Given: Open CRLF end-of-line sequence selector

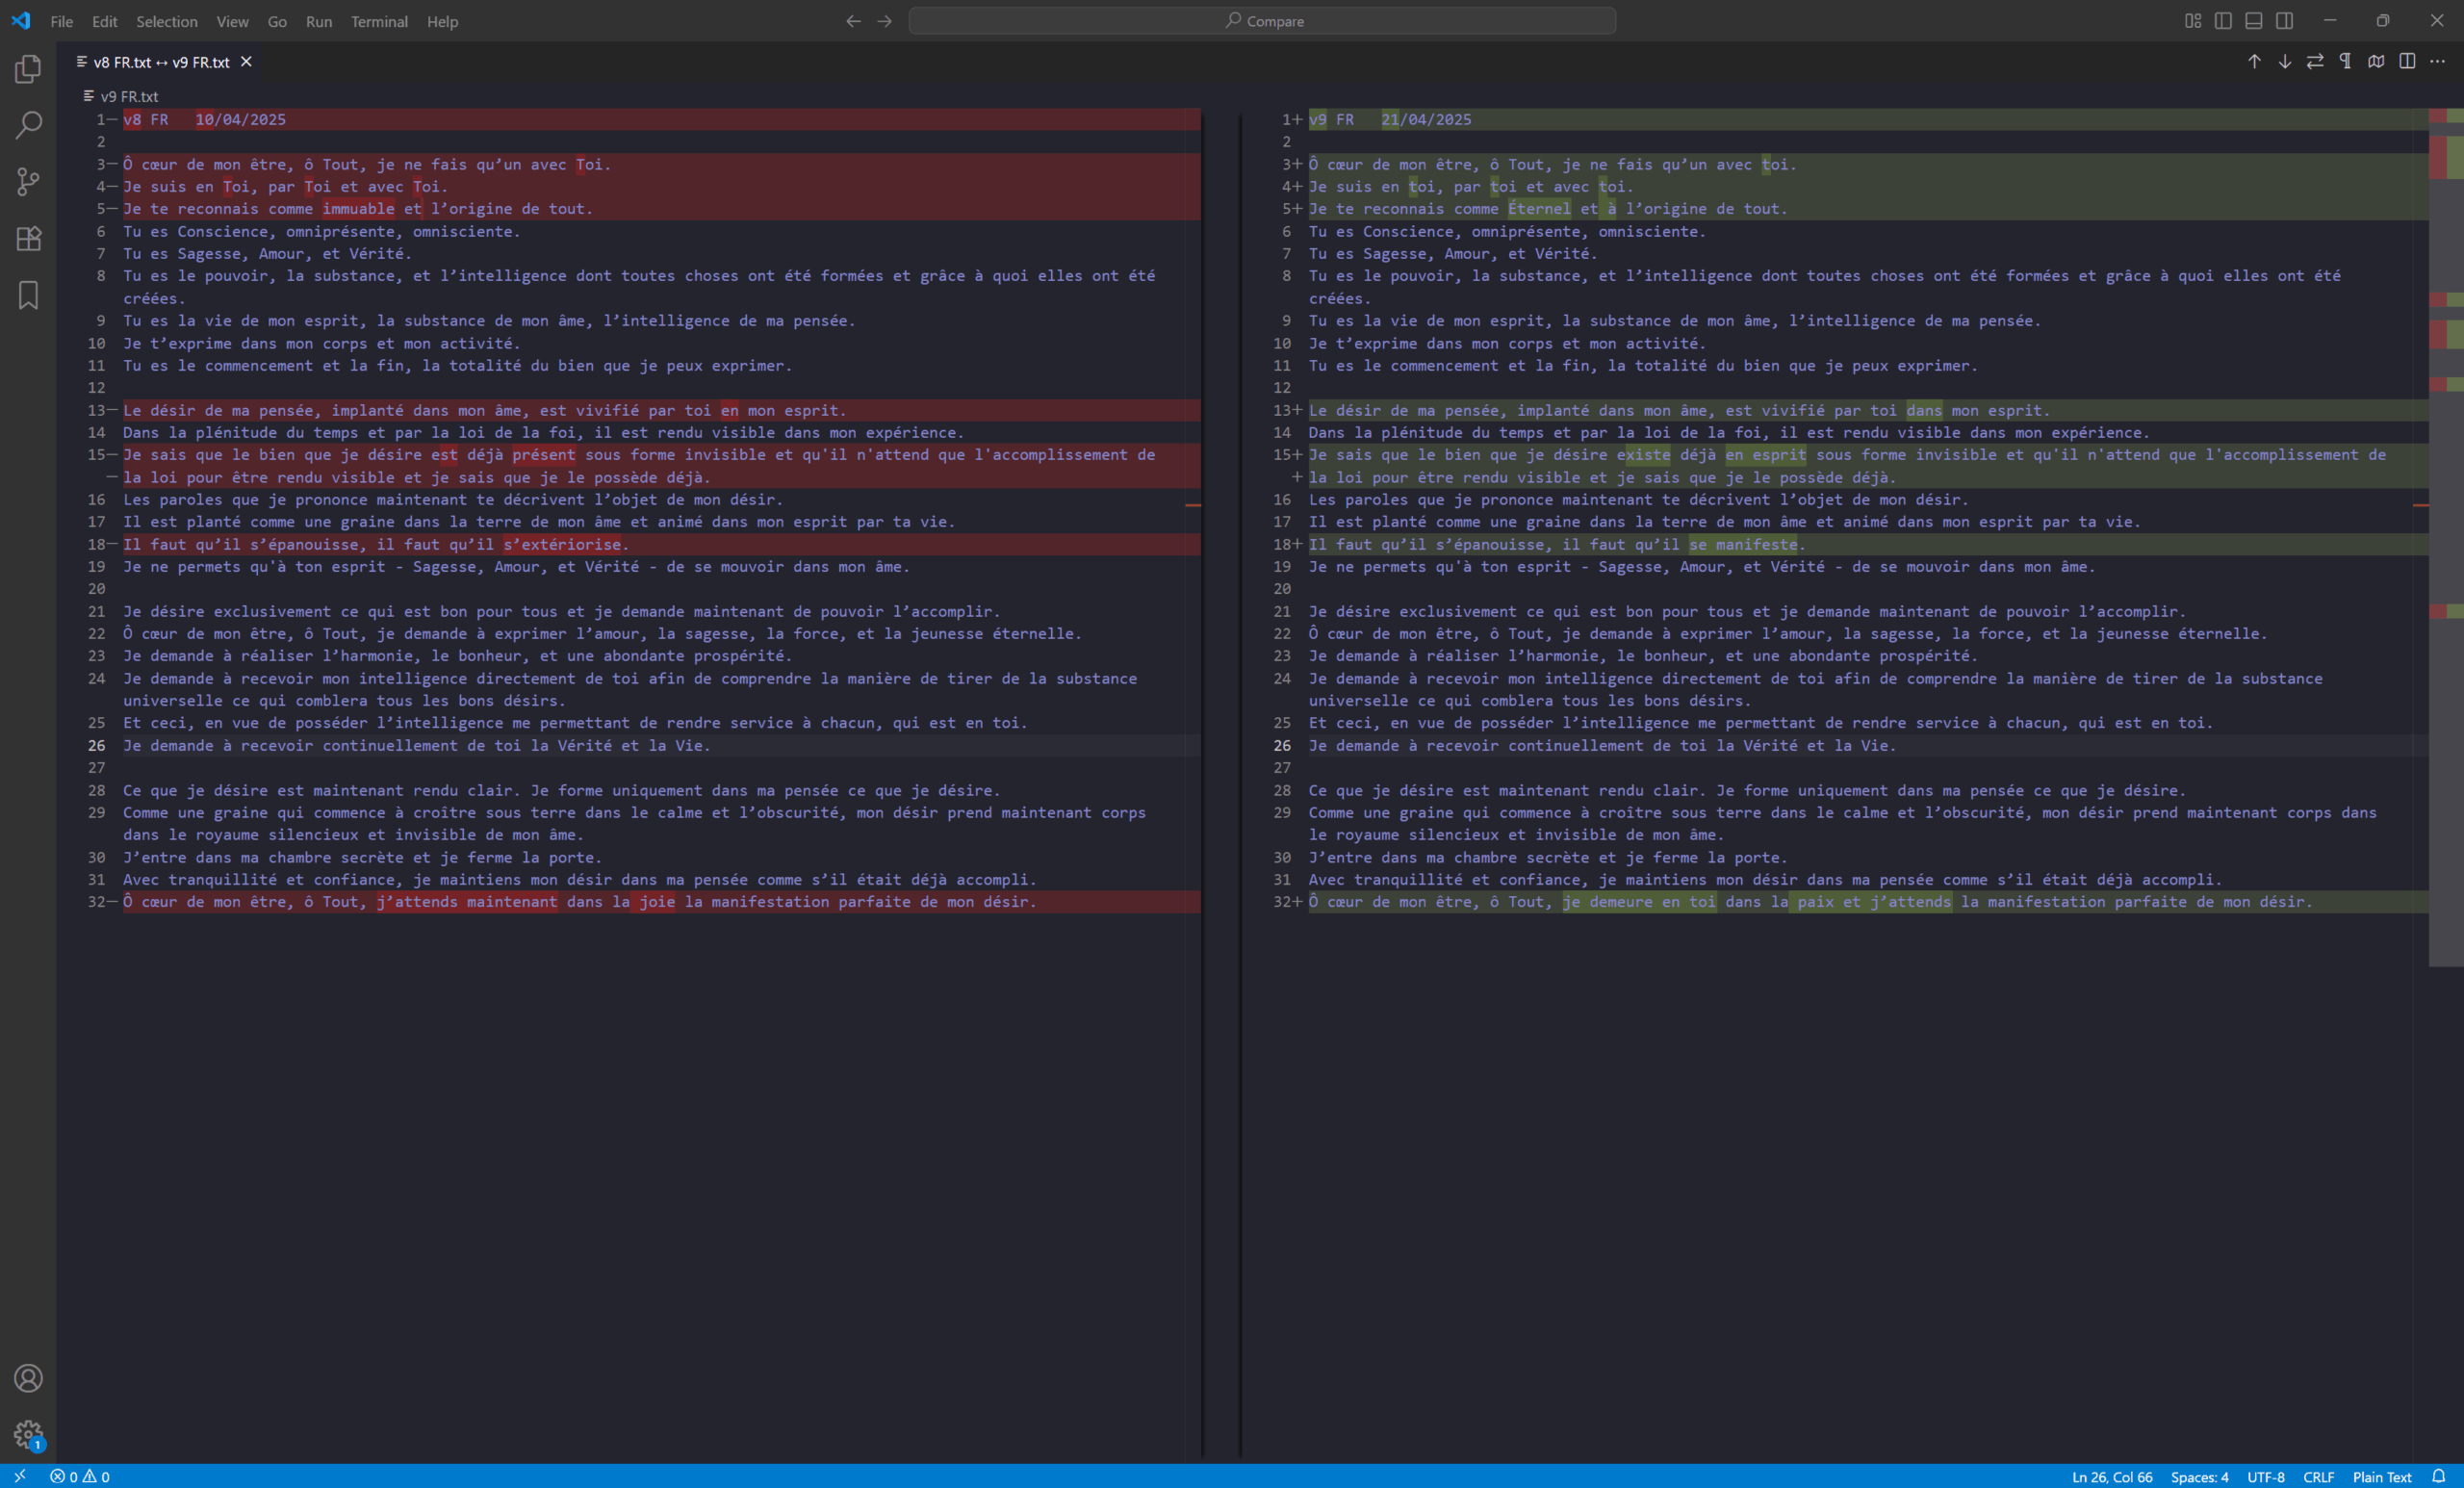Looking at the screenshot, I should click(x=2318, y=1477).
